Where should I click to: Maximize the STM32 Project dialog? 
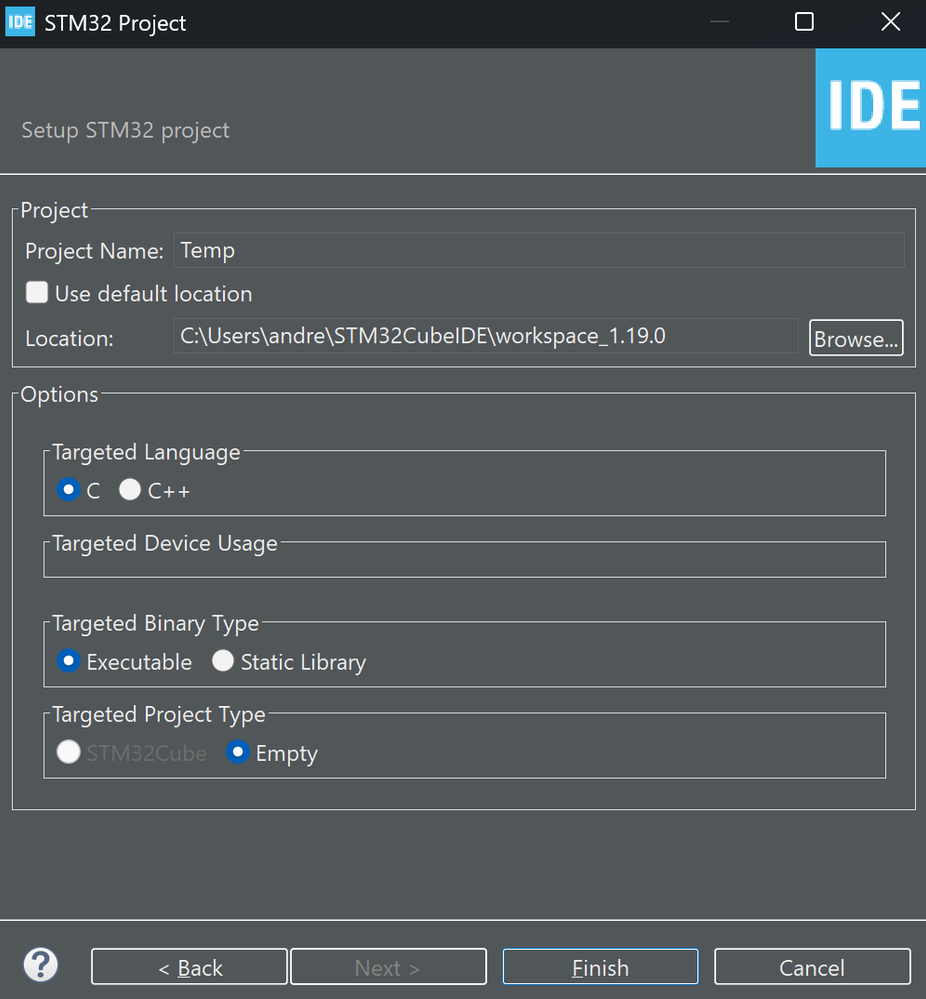pyautogui.click(x=804, y=22)
